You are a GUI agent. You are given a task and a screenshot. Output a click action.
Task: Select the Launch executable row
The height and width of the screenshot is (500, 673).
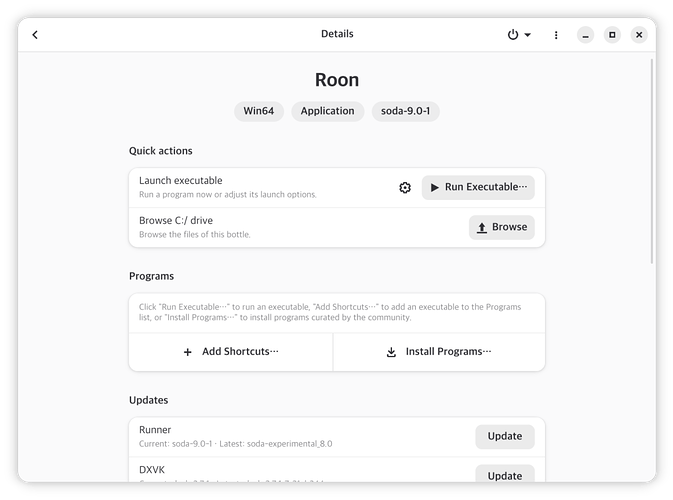click(x=337, y=188)
